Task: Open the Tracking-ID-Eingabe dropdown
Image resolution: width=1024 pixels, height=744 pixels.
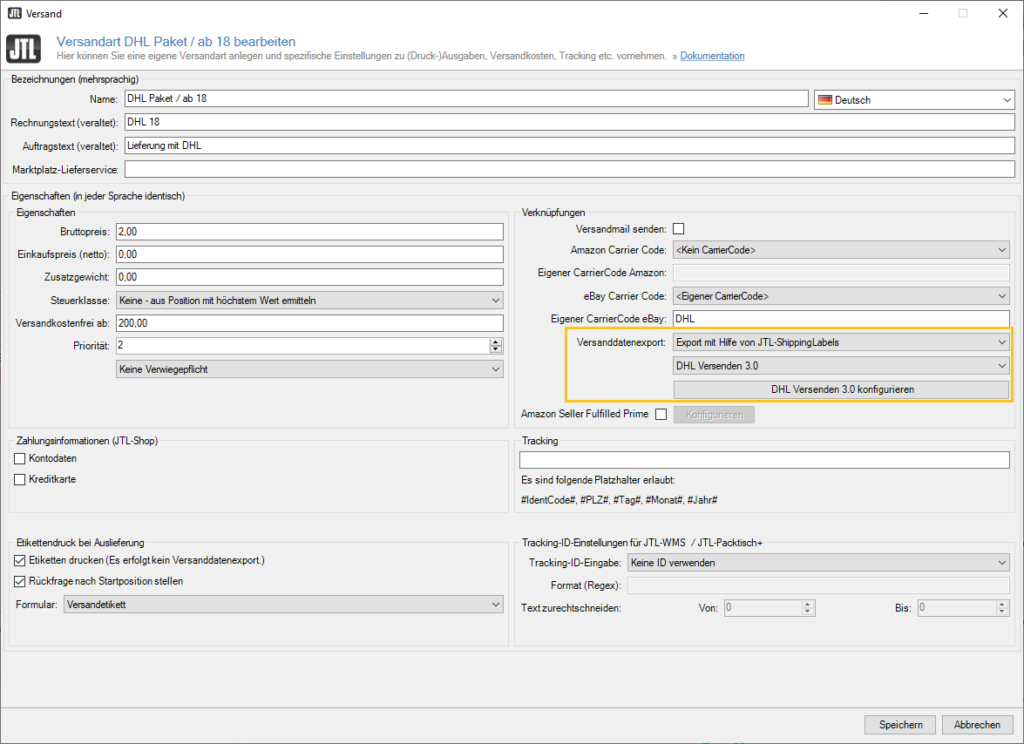Action: pos(817,563)
